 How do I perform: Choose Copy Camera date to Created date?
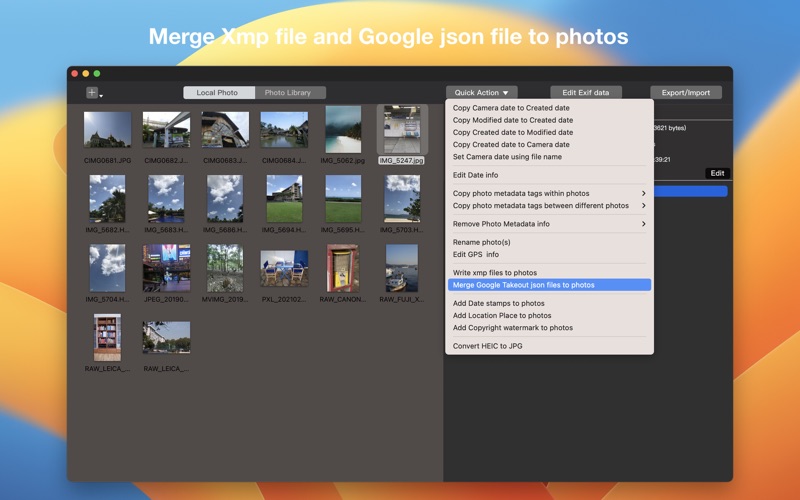[549, 108]
